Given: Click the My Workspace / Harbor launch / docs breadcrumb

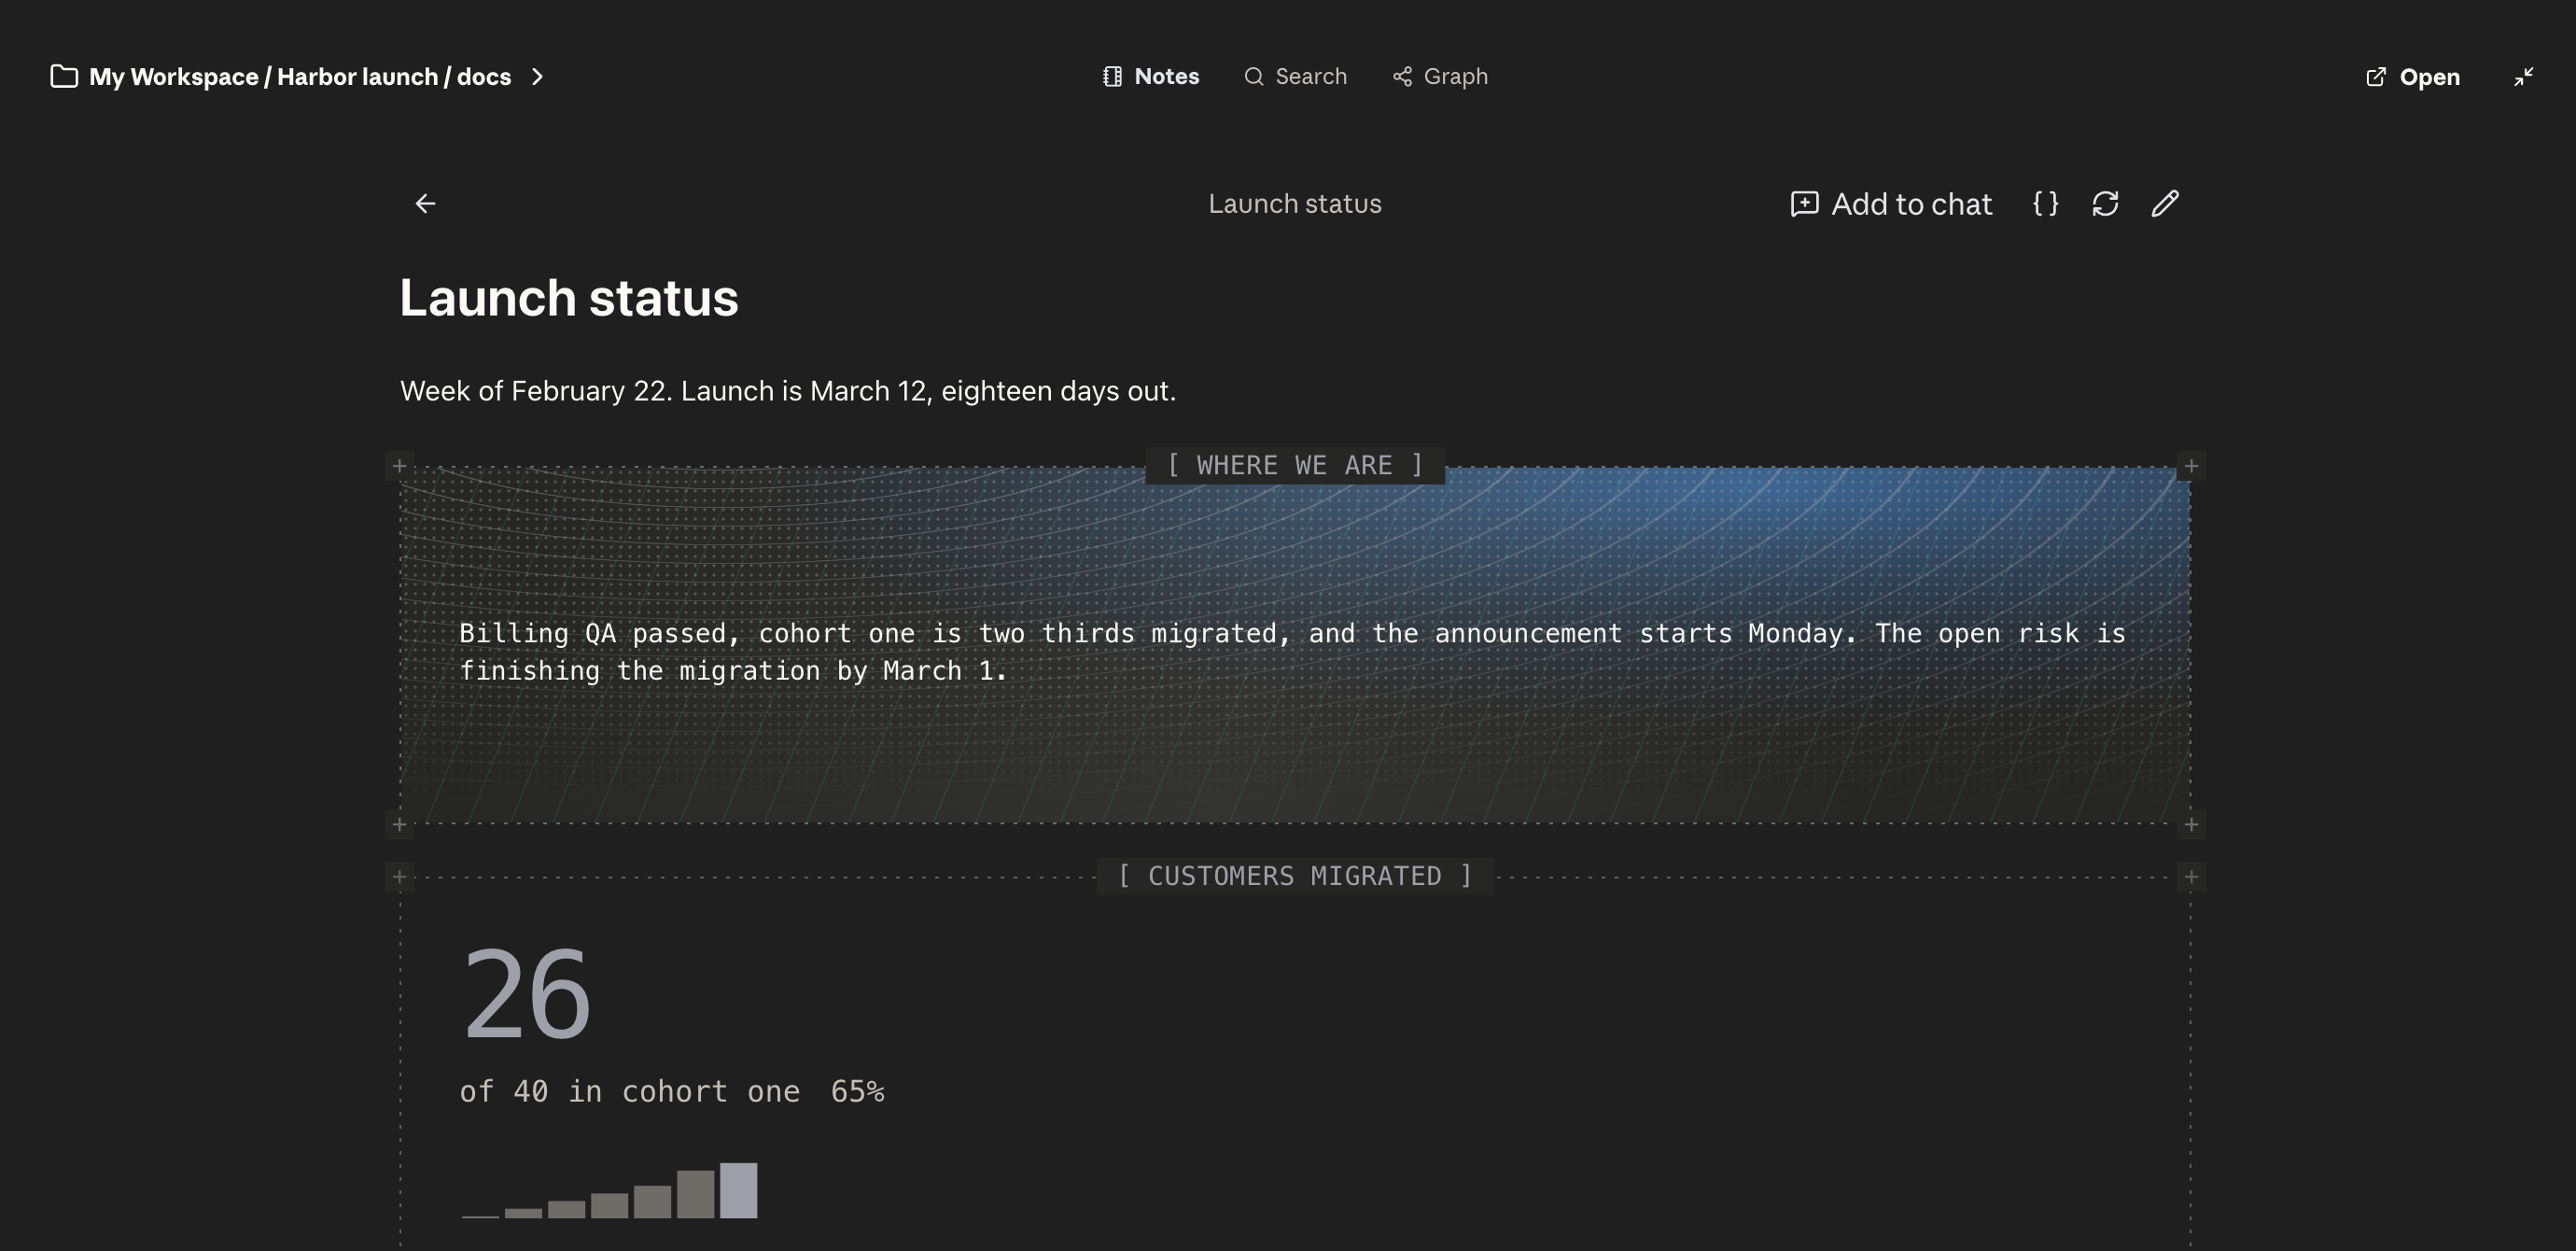Looking at the screenshot, I should coord(300,77).
